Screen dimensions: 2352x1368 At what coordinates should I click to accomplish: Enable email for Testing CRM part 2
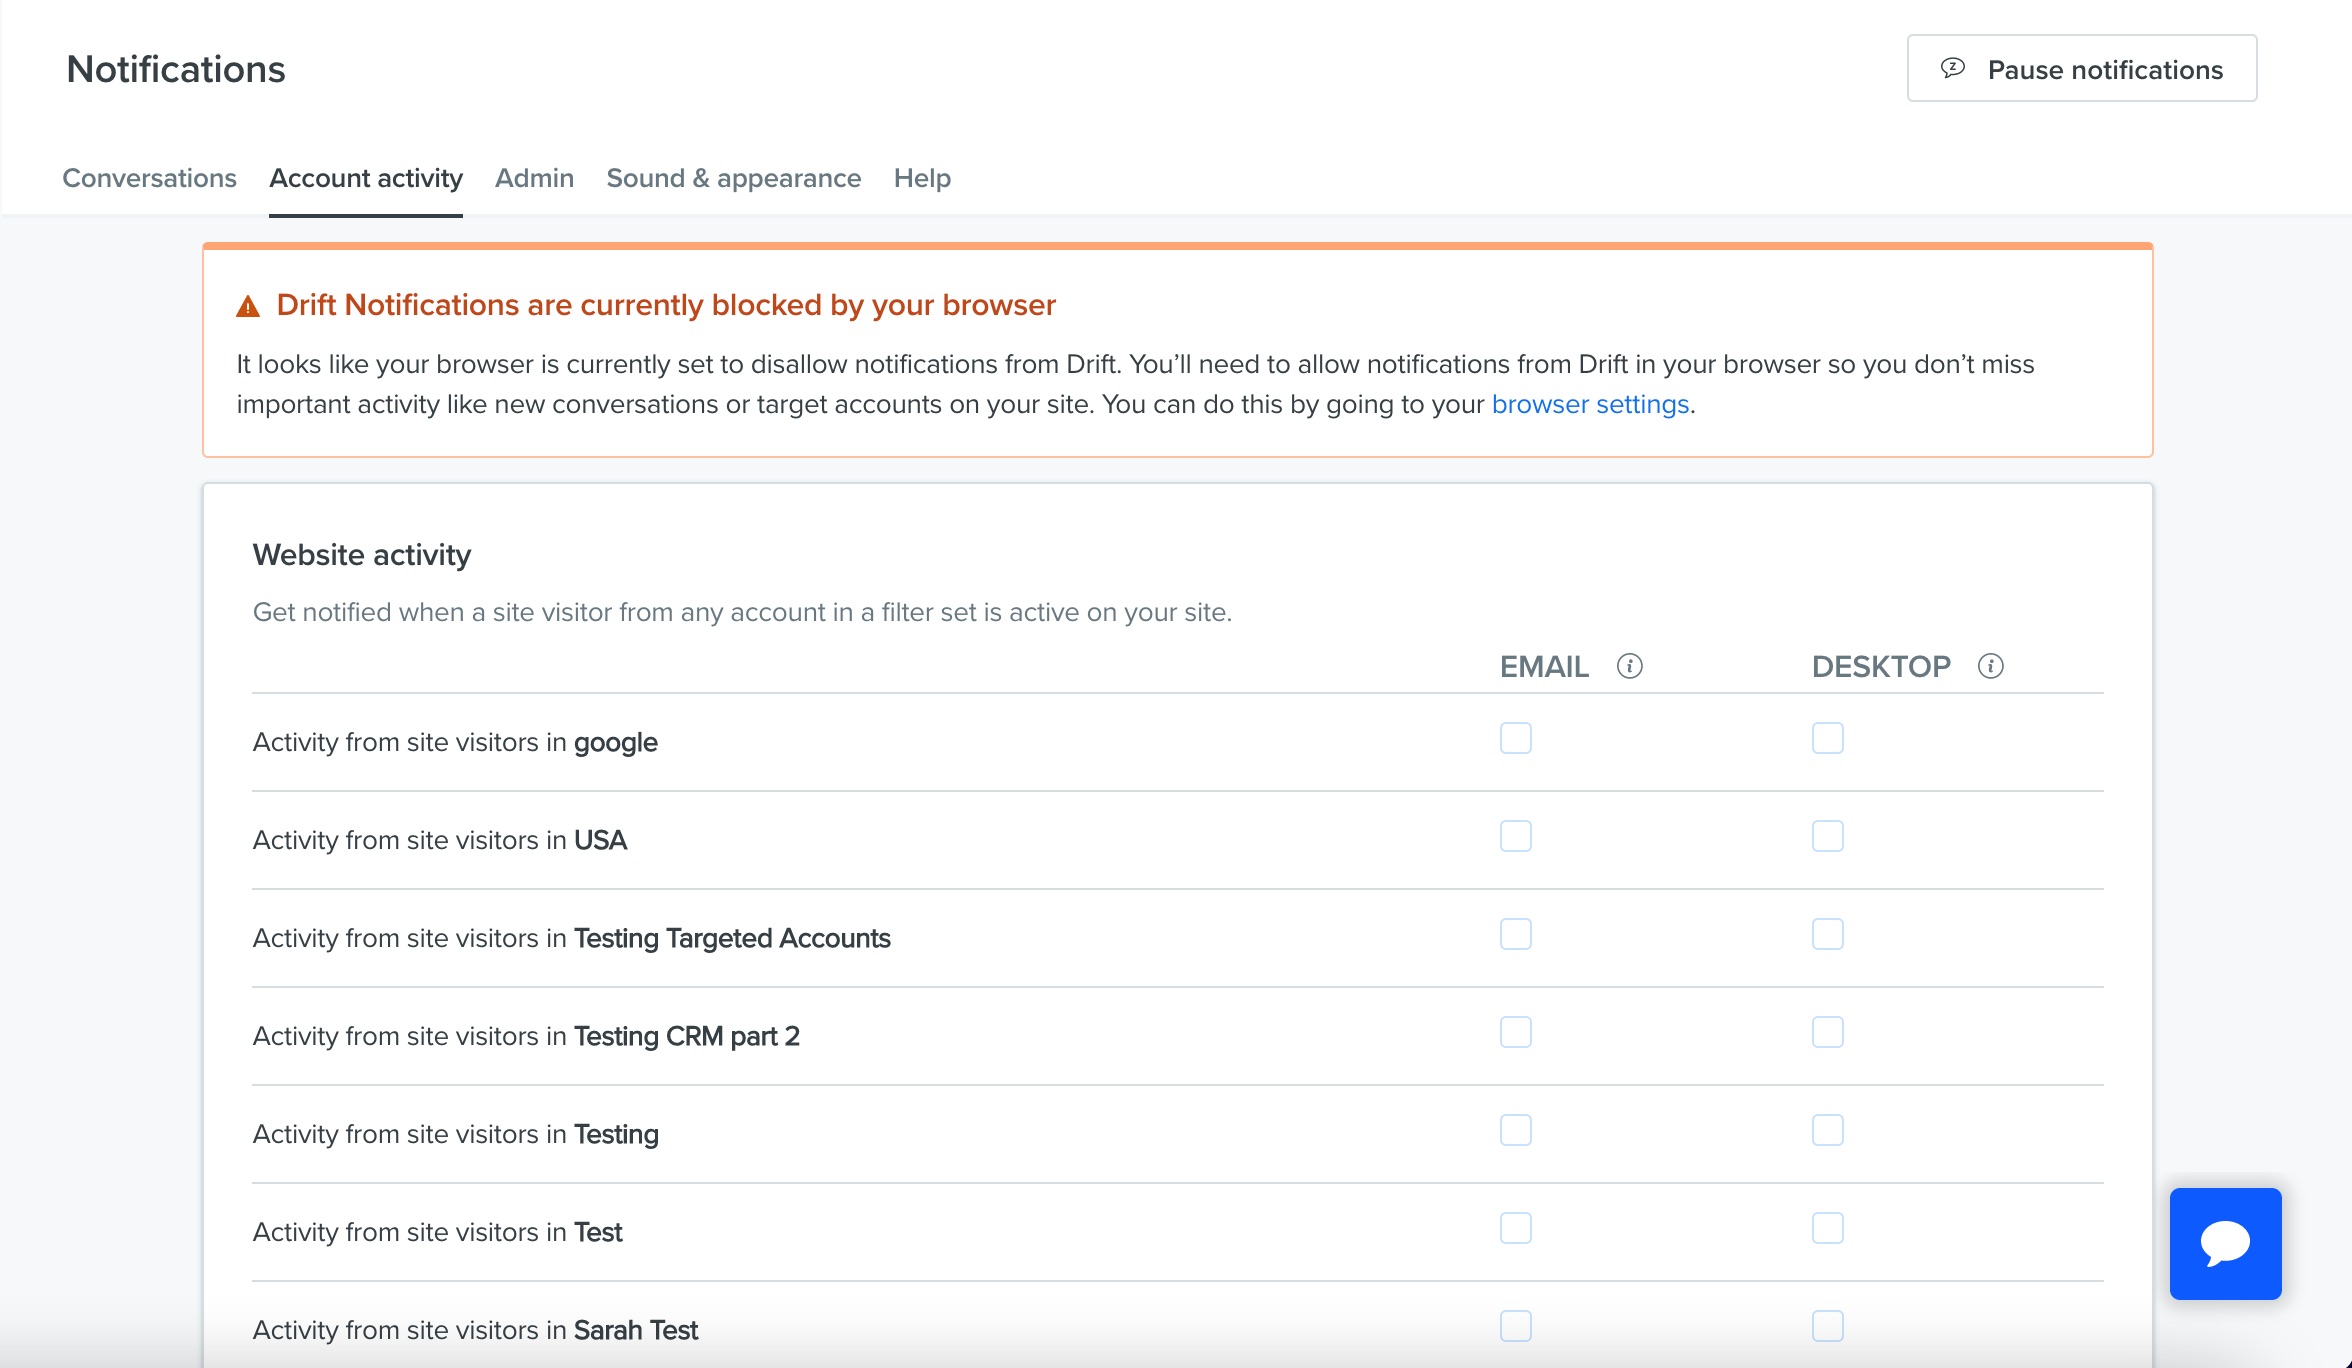(x=1516, y=1032)
